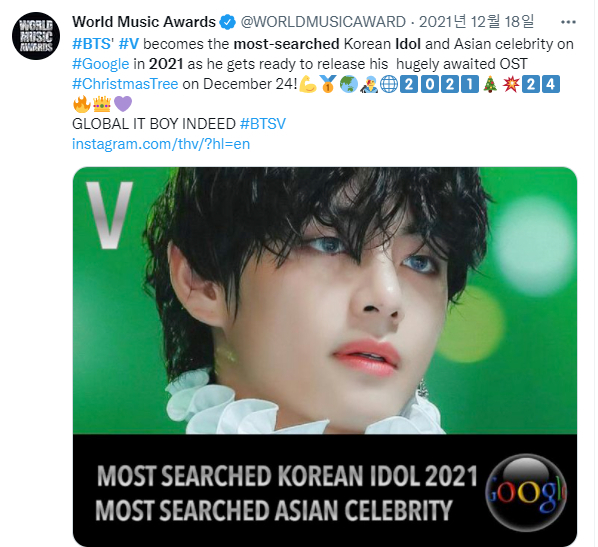
Task: Click the blue verified badge icon
Action: 228,22
